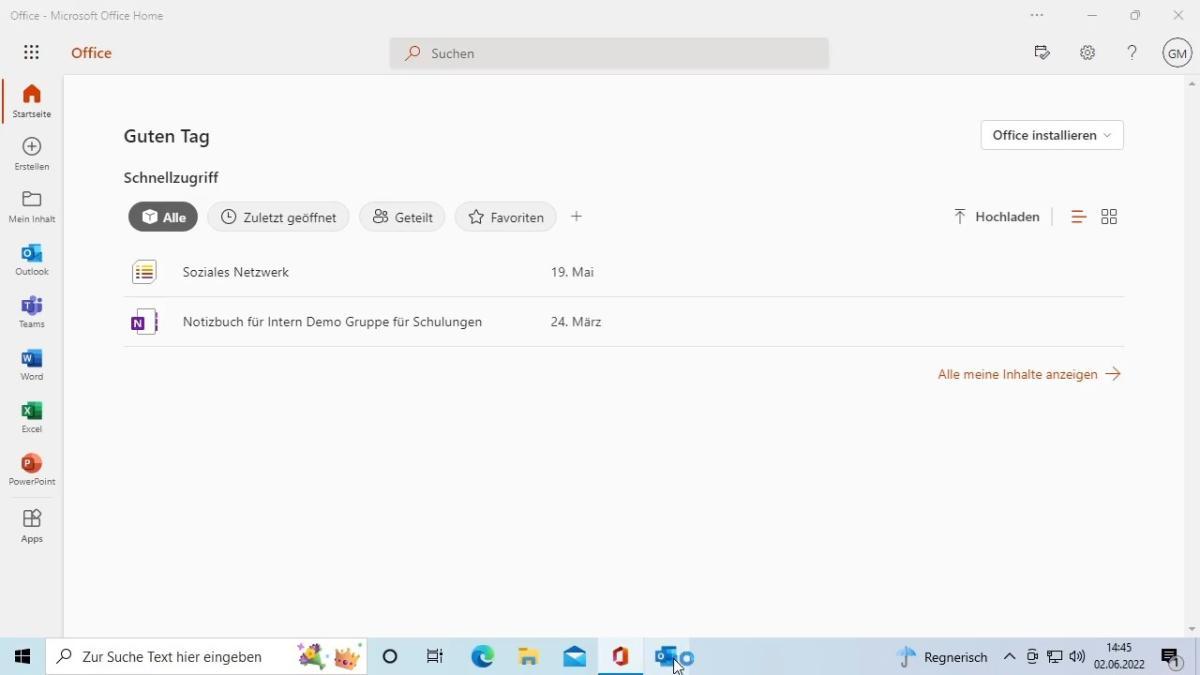Launch Teams from the sidebar
Screen dimensions: 1200x675
pyautogui.click(x=32, y=311)
